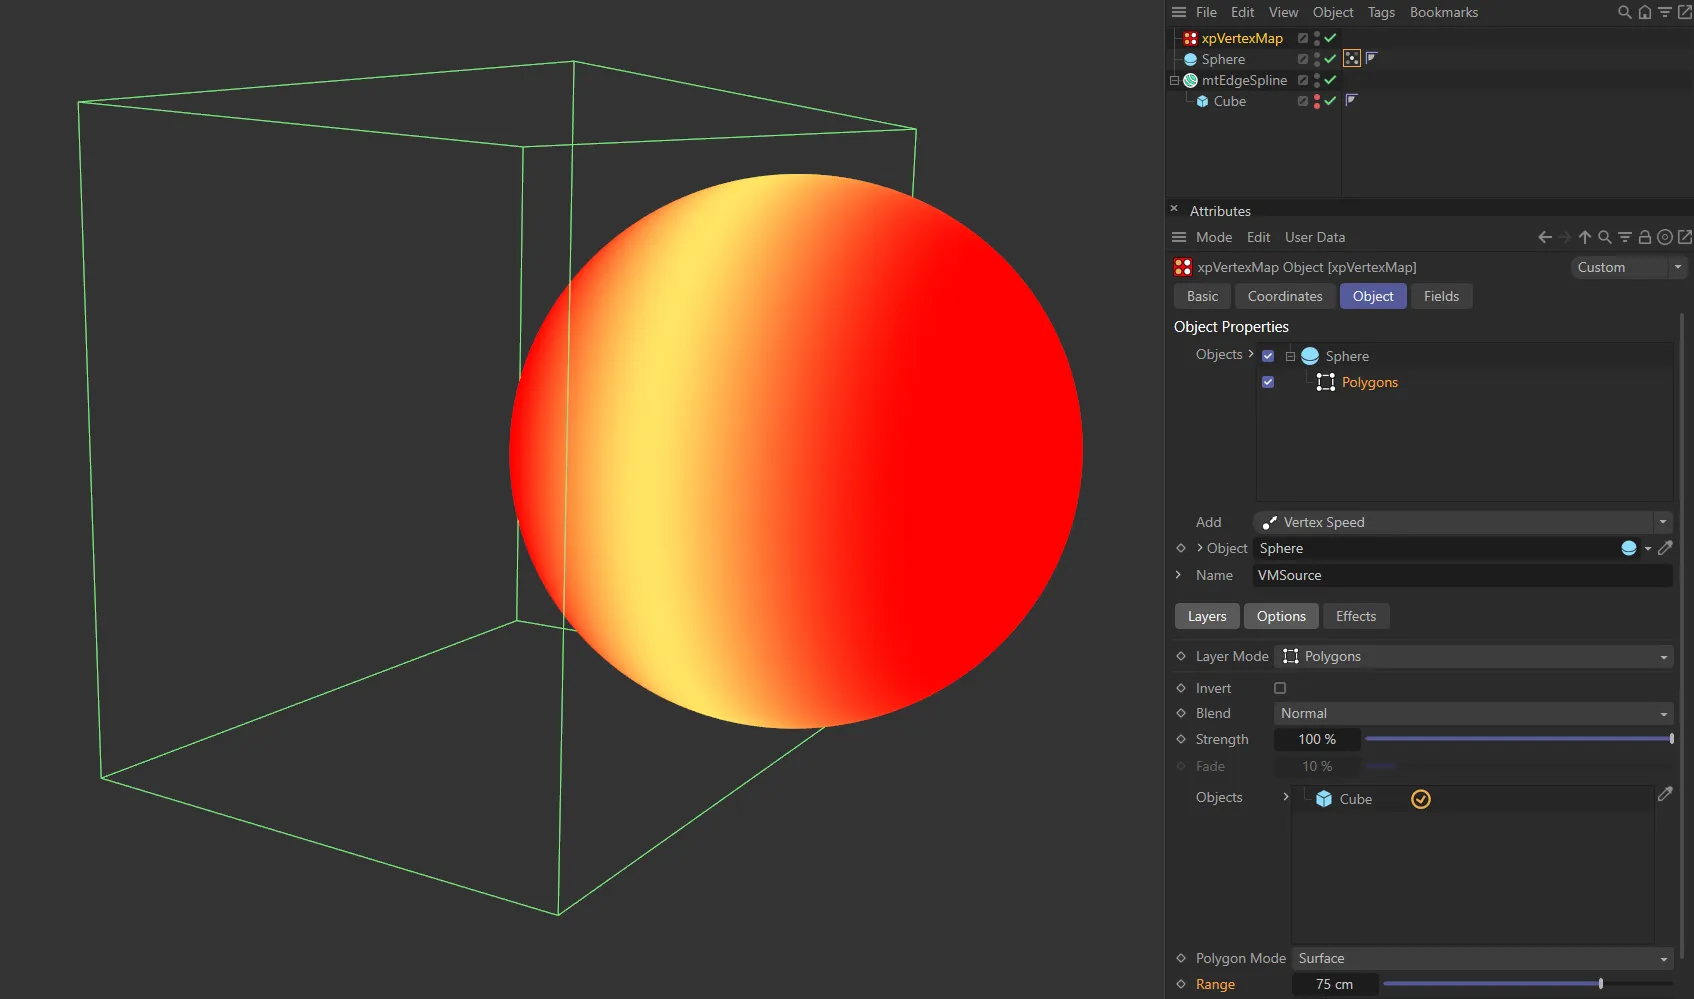Screen dimensions: 1694x999
Task: Click the Cube object icon
Action: [1201, 101]
